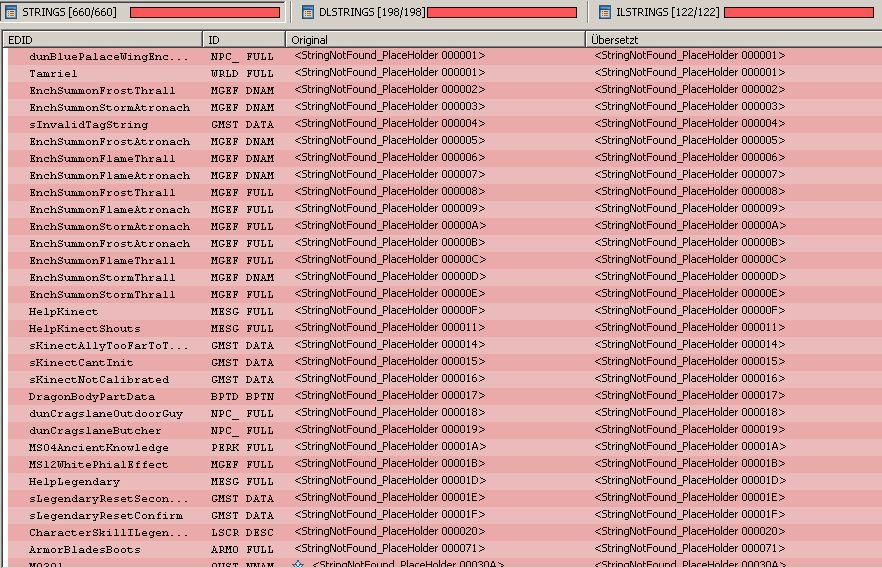Click Original cell PlaceHolder 000011
This screenshot has height=568, width=882.
390,327
